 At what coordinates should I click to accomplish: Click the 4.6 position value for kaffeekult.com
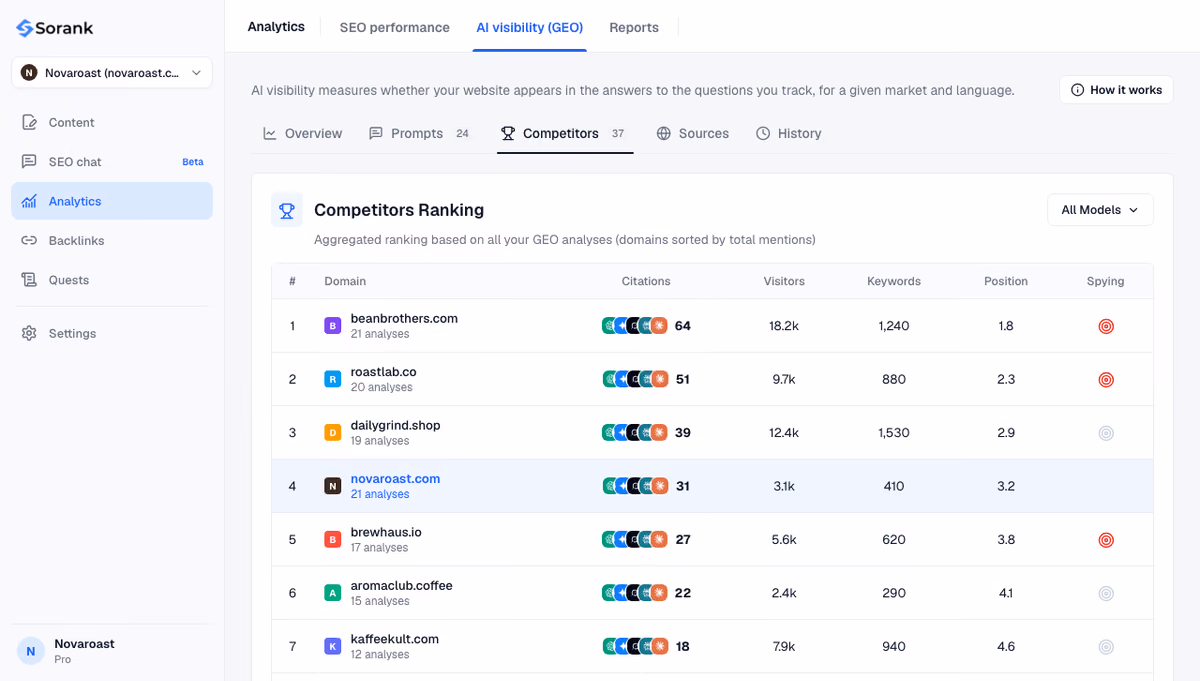pos(1006,647)
